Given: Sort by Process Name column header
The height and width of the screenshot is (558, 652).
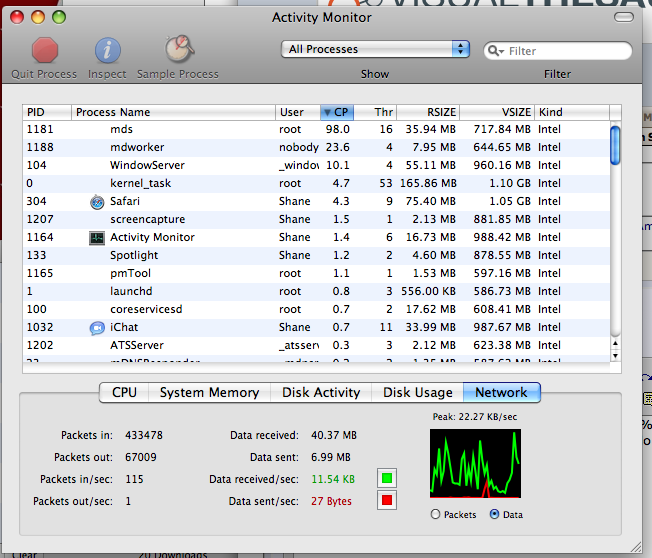Looking at the screenshot, I should click(173, 112).
